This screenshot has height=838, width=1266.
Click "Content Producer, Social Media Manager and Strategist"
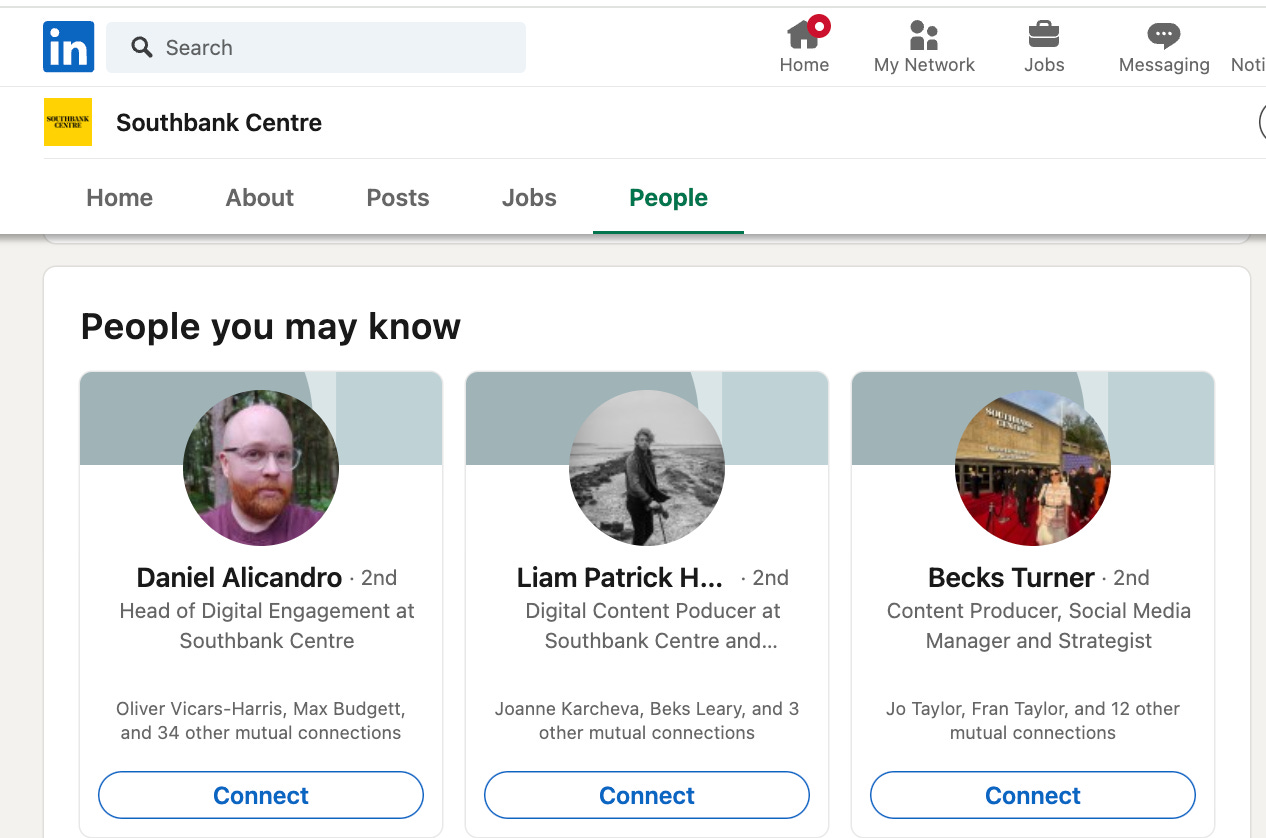click(1039, 625)
